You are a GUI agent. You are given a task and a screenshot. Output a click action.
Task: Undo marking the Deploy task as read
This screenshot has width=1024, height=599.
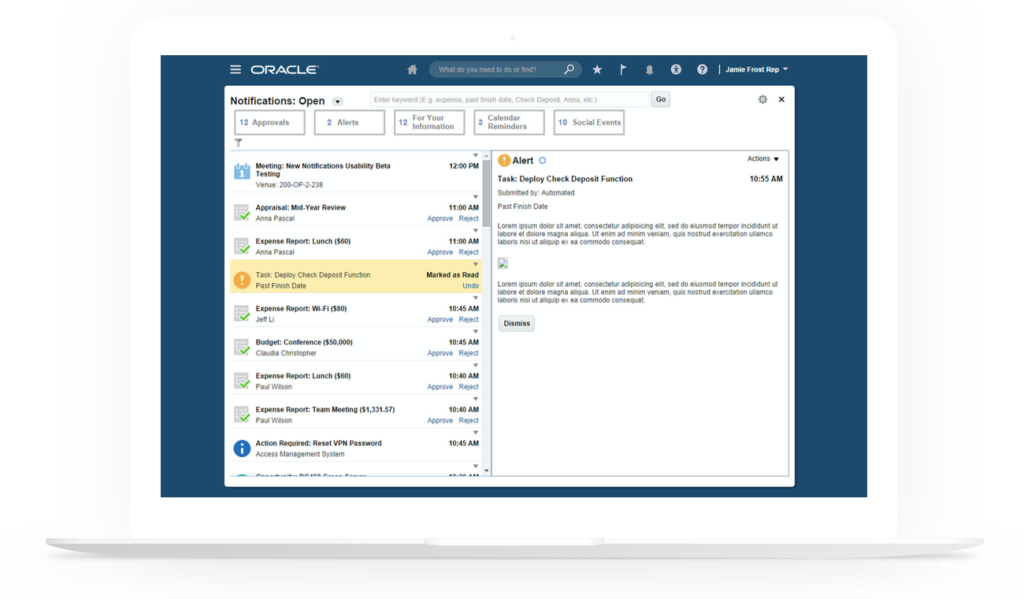(x=470, y=286)
